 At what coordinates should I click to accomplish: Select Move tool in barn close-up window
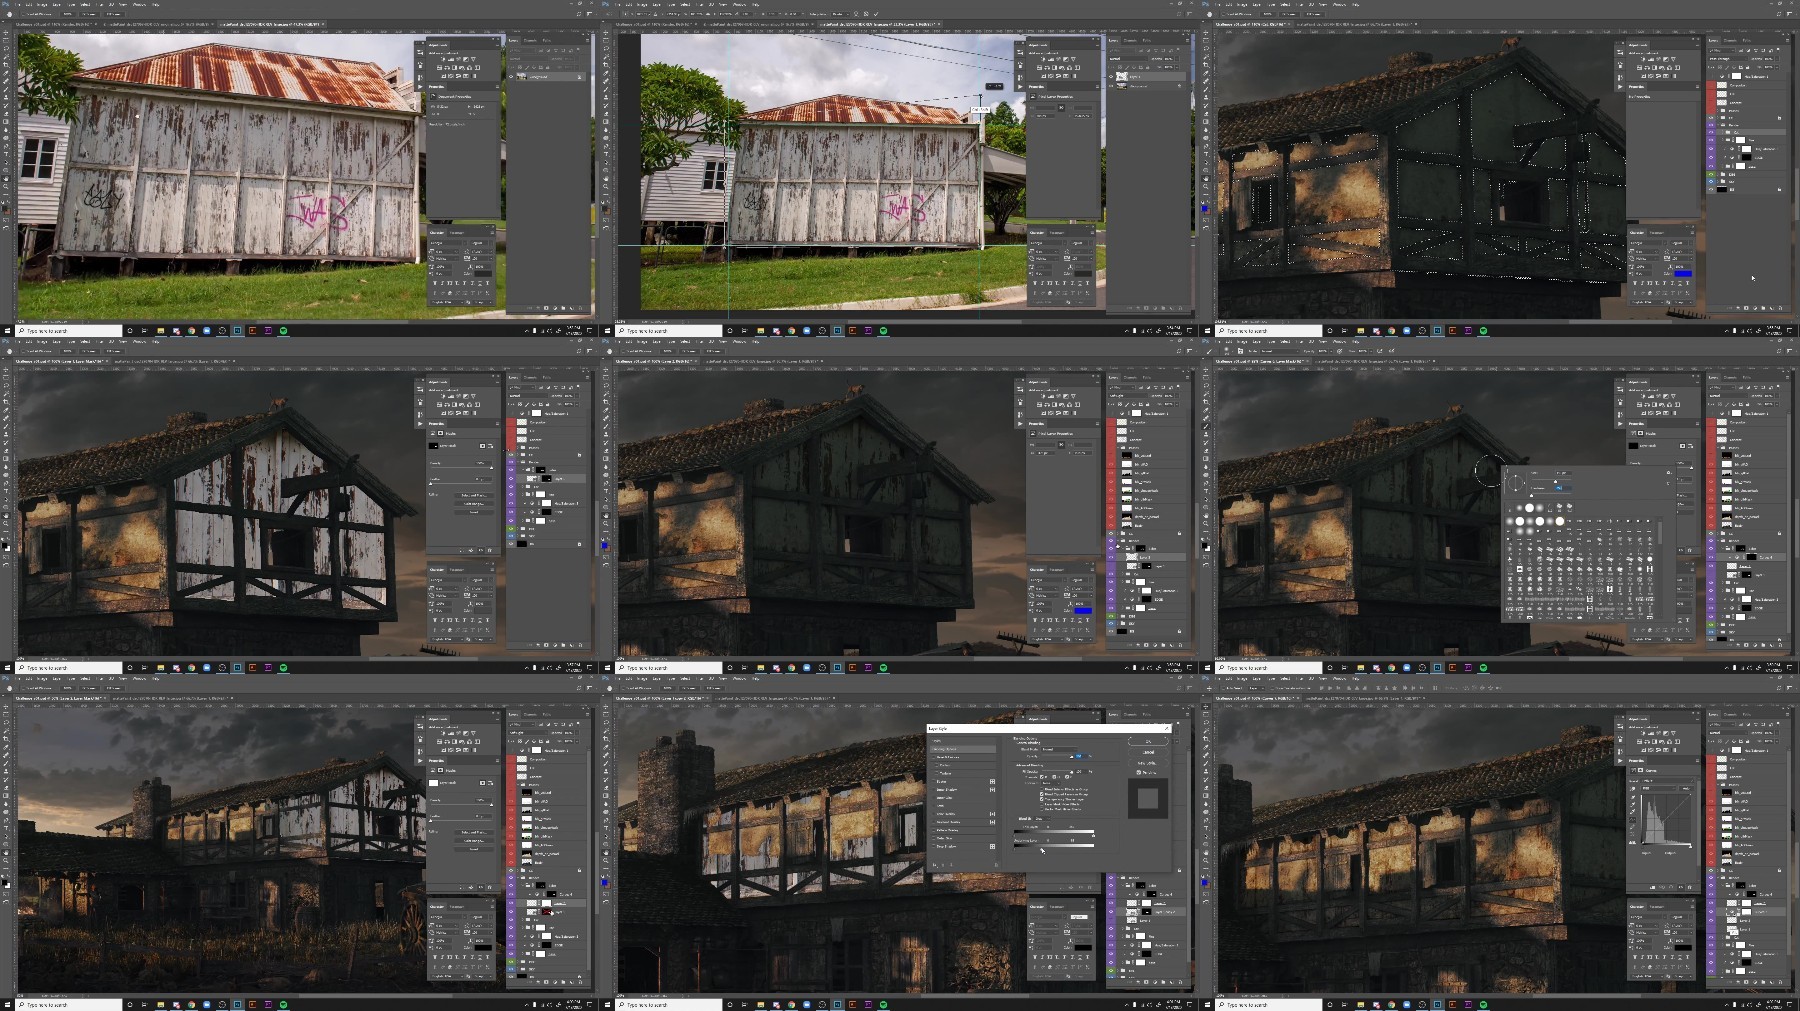6,32
